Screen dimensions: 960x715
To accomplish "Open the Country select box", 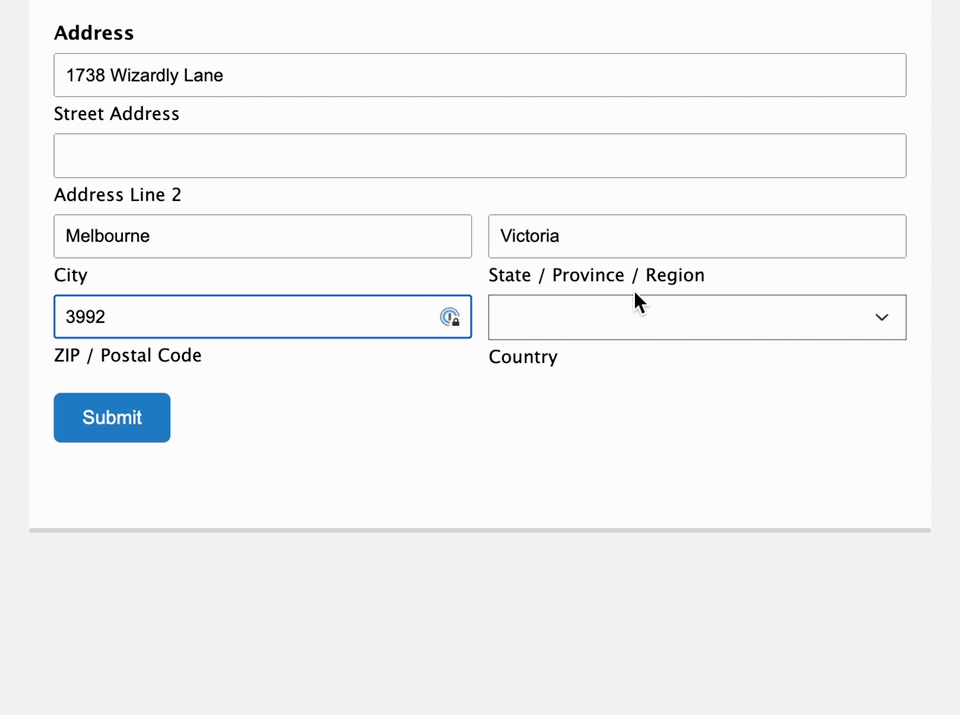I will coord(697,317).
